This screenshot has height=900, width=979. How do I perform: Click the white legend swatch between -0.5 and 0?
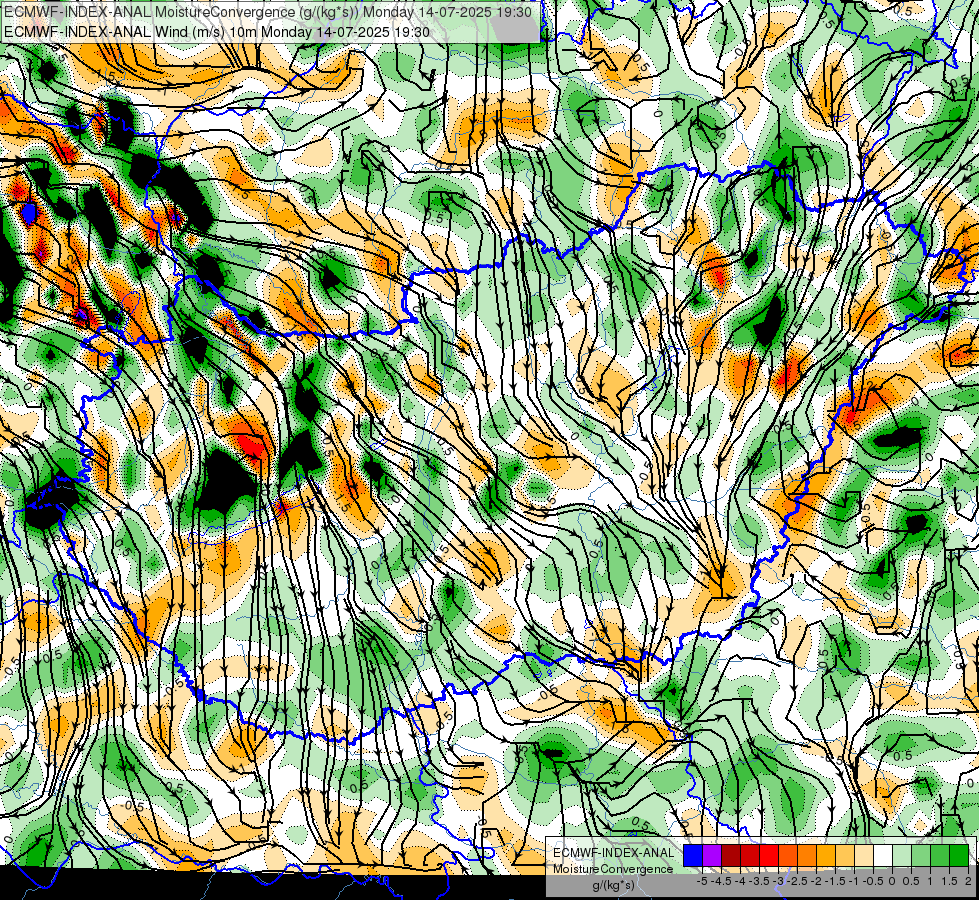pos(883,856)
